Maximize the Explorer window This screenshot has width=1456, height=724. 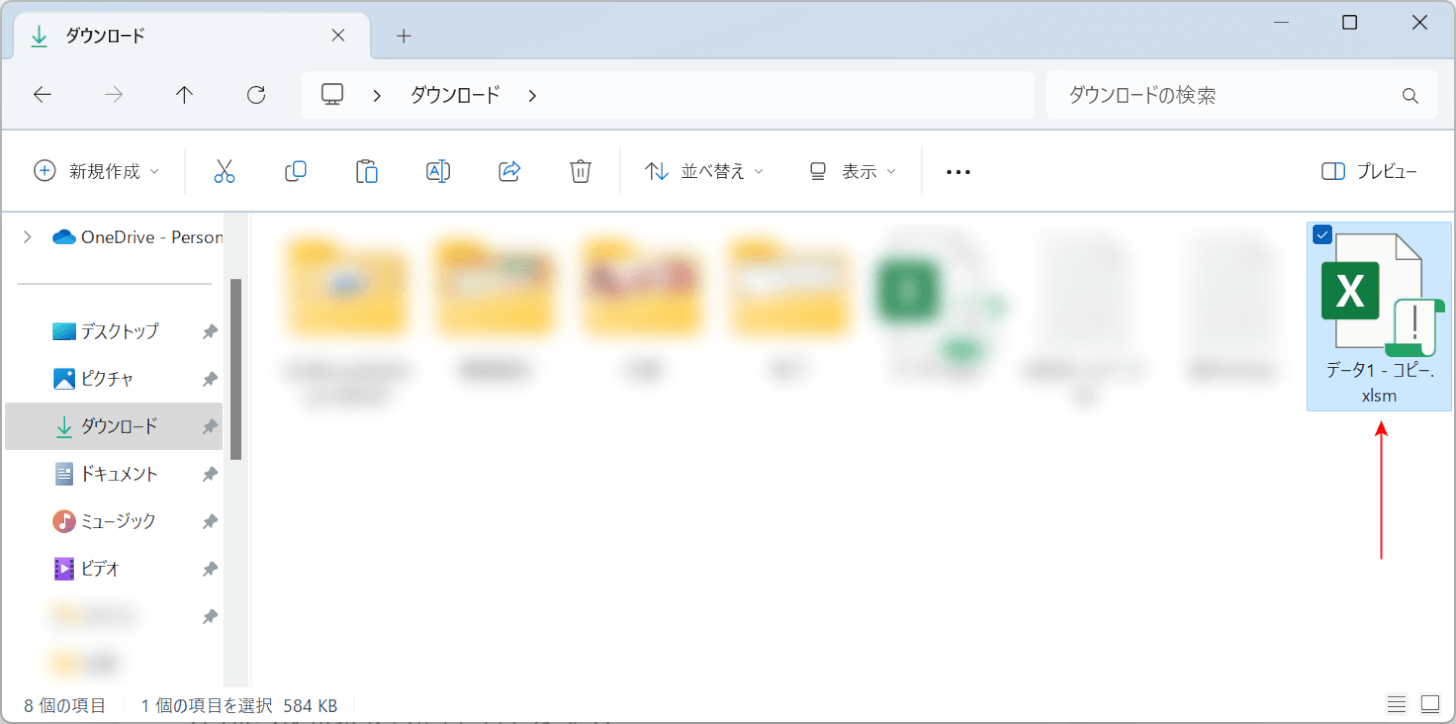pyautogui.click(x=1350, y=22)
